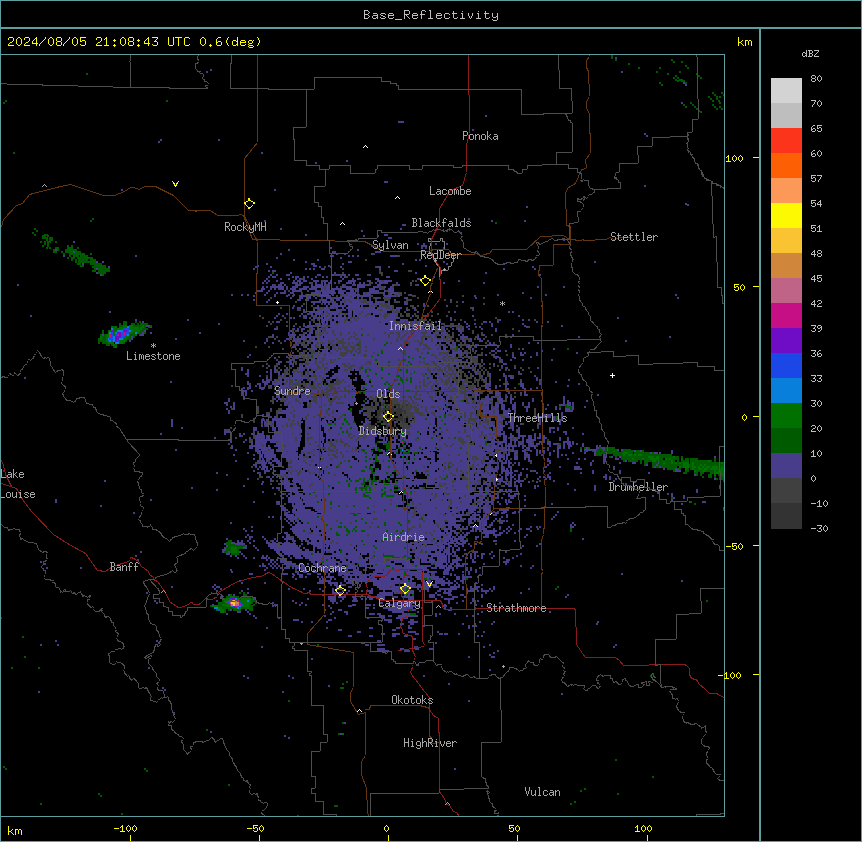Click the yellow marker above Calgary label
Image resolution: width=862 pixels, height=842 pixels.
[405, 589]
